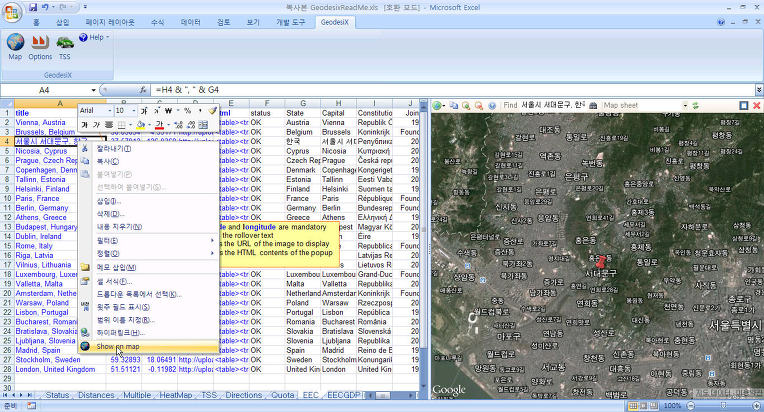Switch to the Distances sheet tab

coord(96,395)
